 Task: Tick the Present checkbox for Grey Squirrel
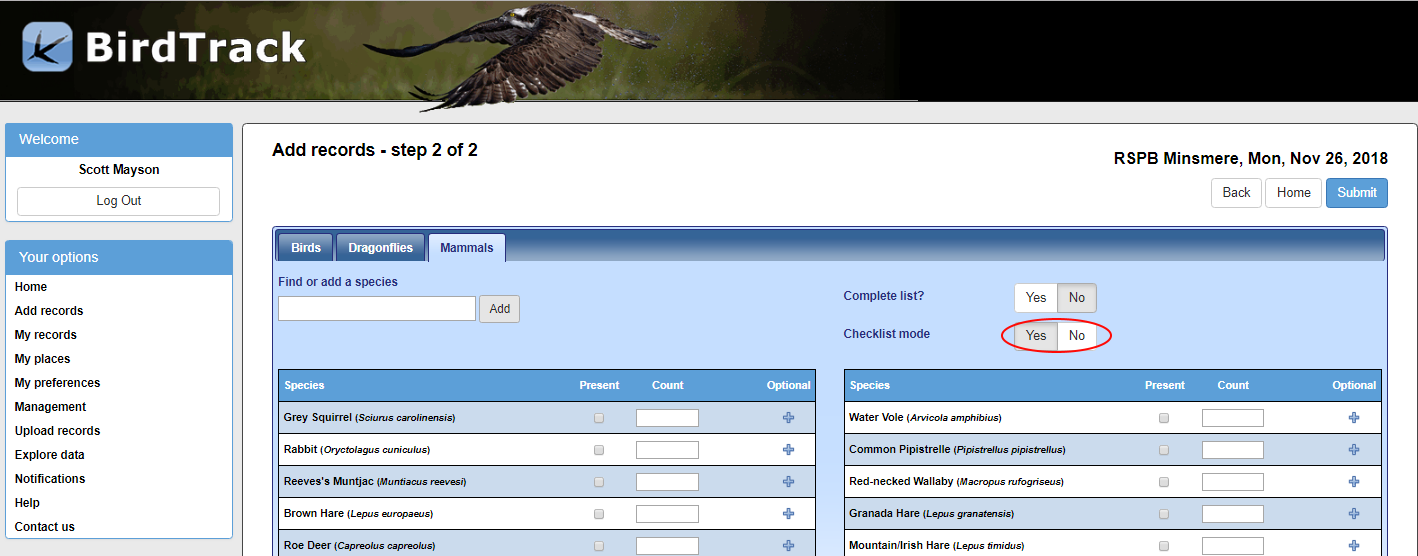tap(599, 418)
